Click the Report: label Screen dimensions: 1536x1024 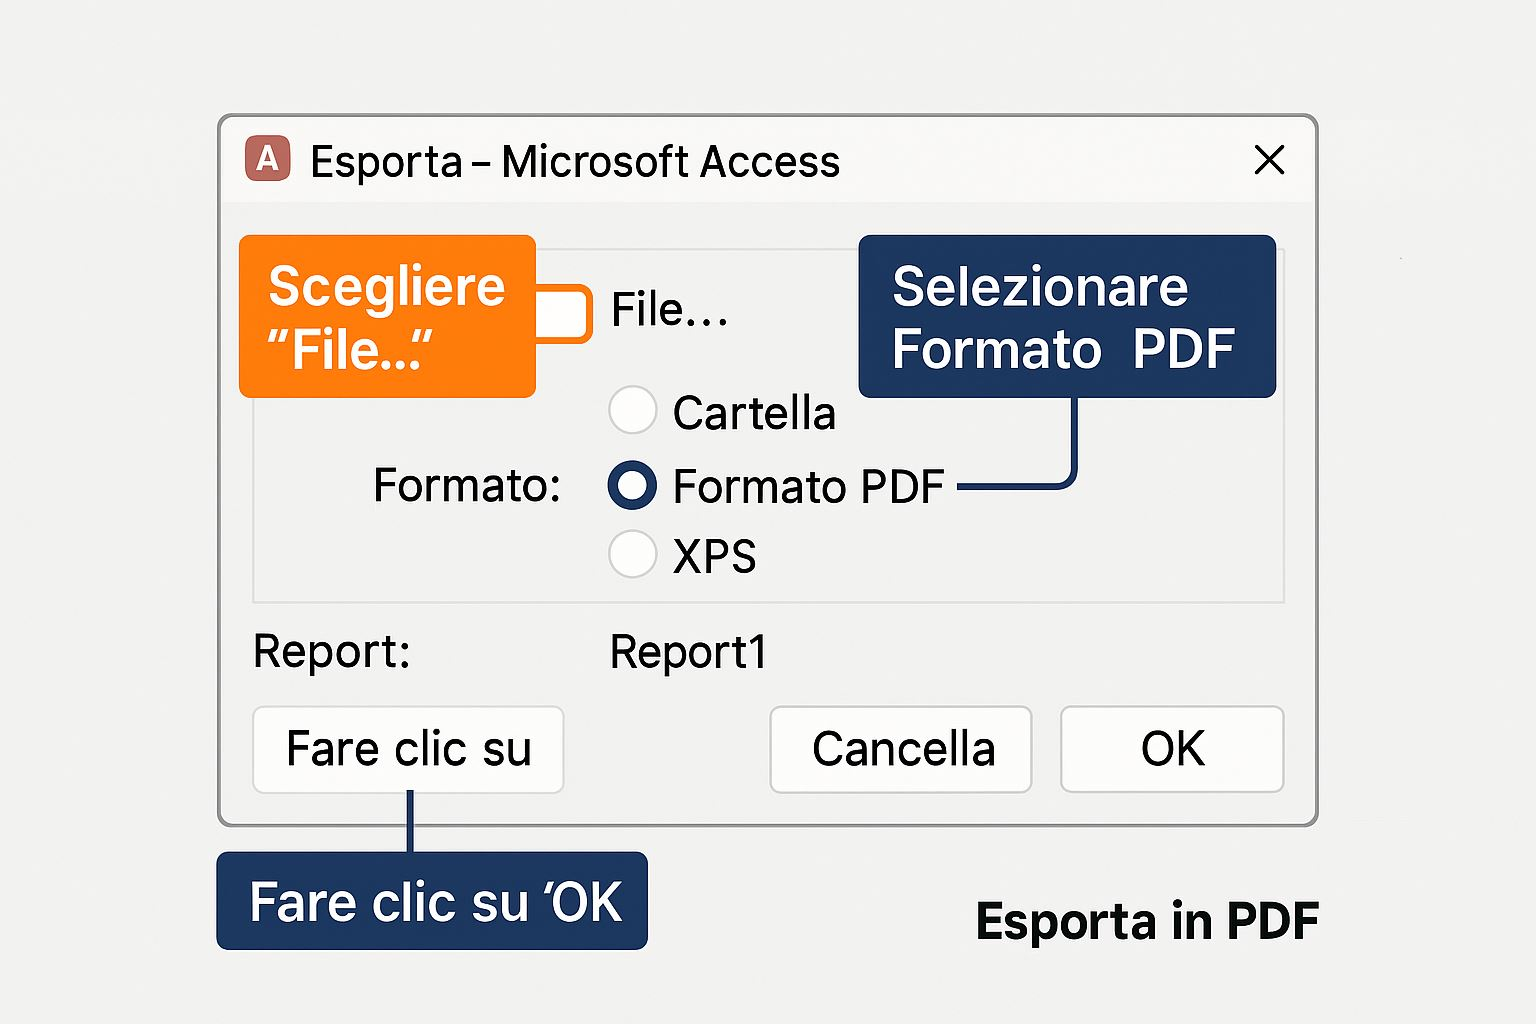[332, 652]
